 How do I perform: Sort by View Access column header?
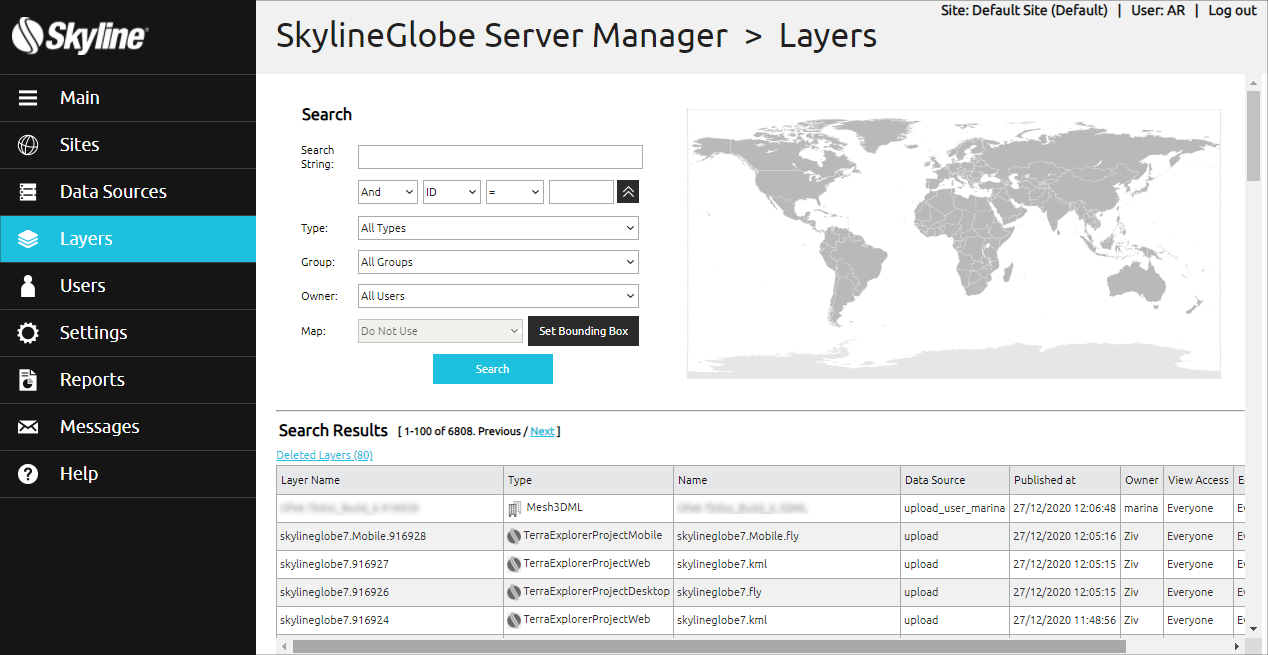1199,480
